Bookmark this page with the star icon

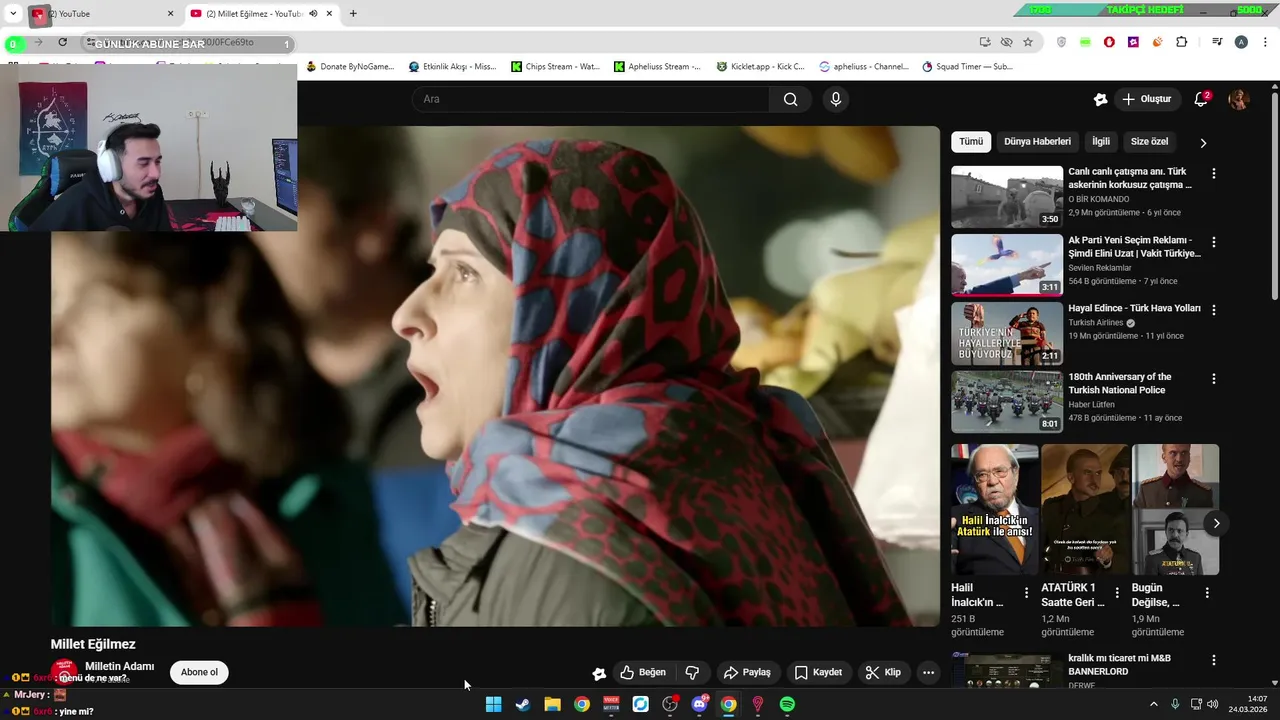pos(1028,42)
